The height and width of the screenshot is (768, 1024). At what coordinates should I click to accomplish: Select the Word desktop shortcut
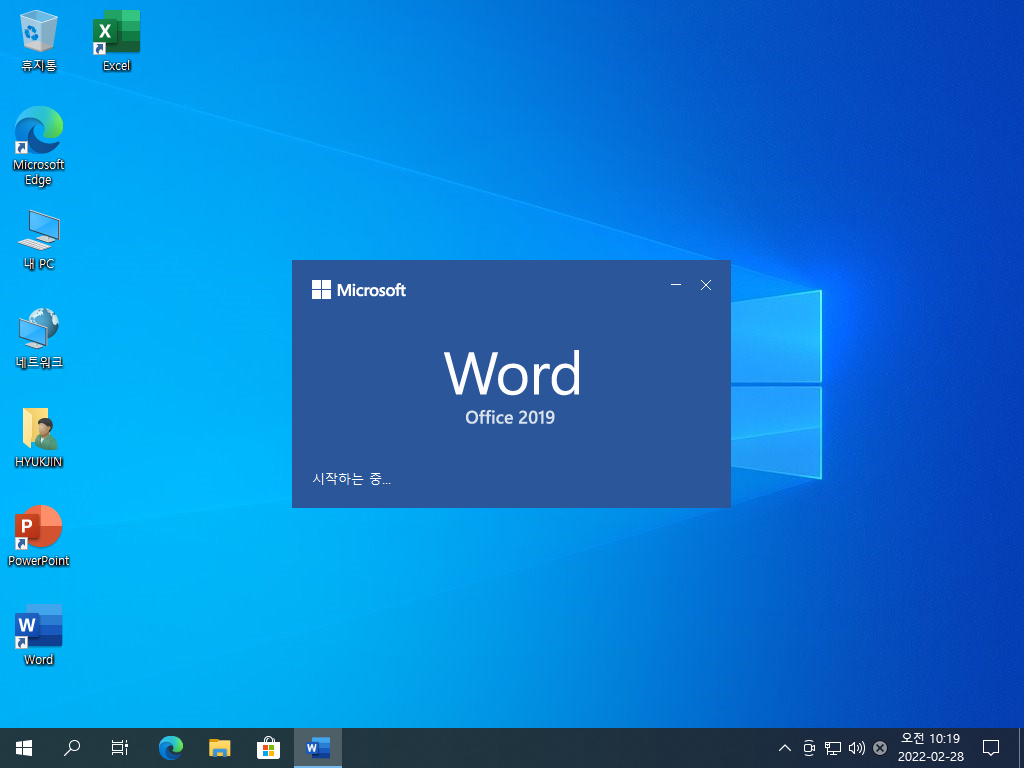[x=39, y=635]
